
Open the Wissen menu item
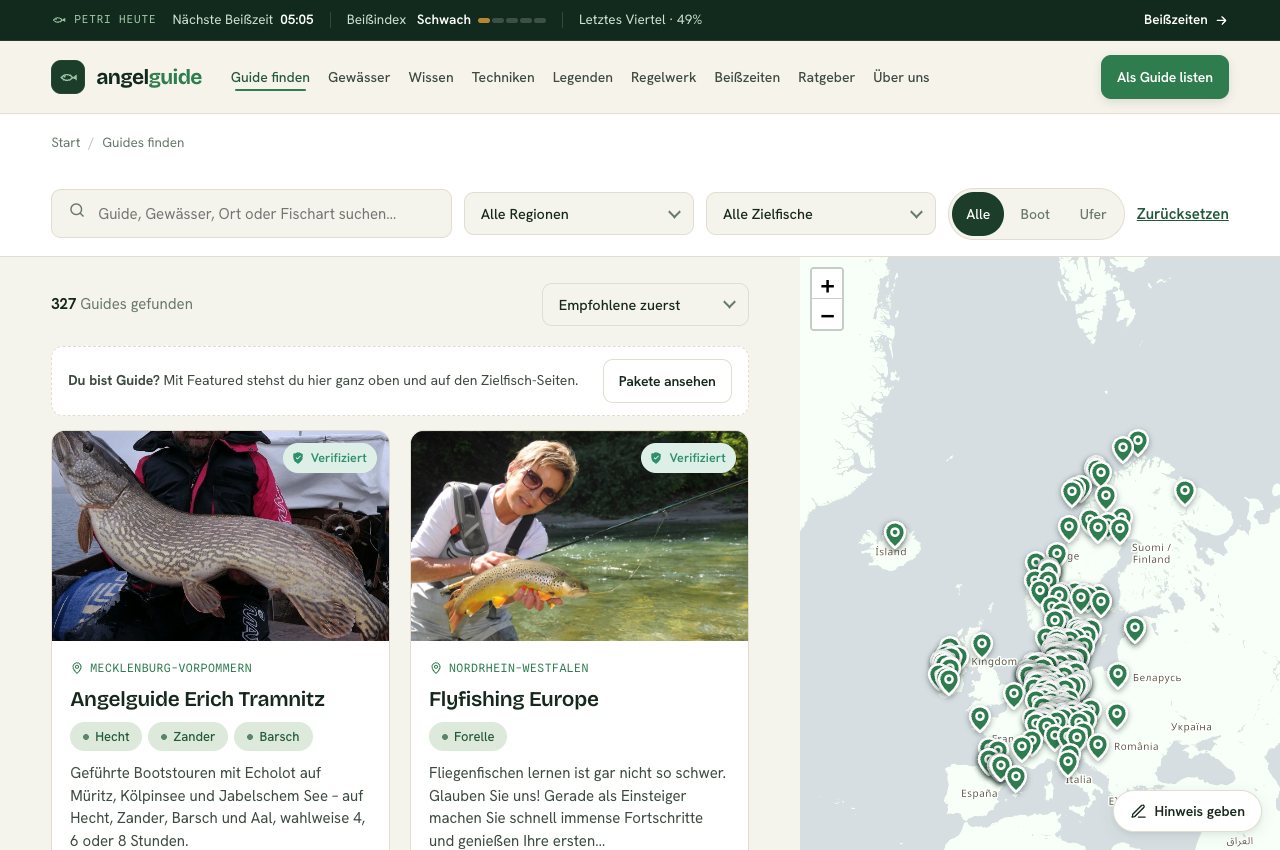tap(431, 77)
